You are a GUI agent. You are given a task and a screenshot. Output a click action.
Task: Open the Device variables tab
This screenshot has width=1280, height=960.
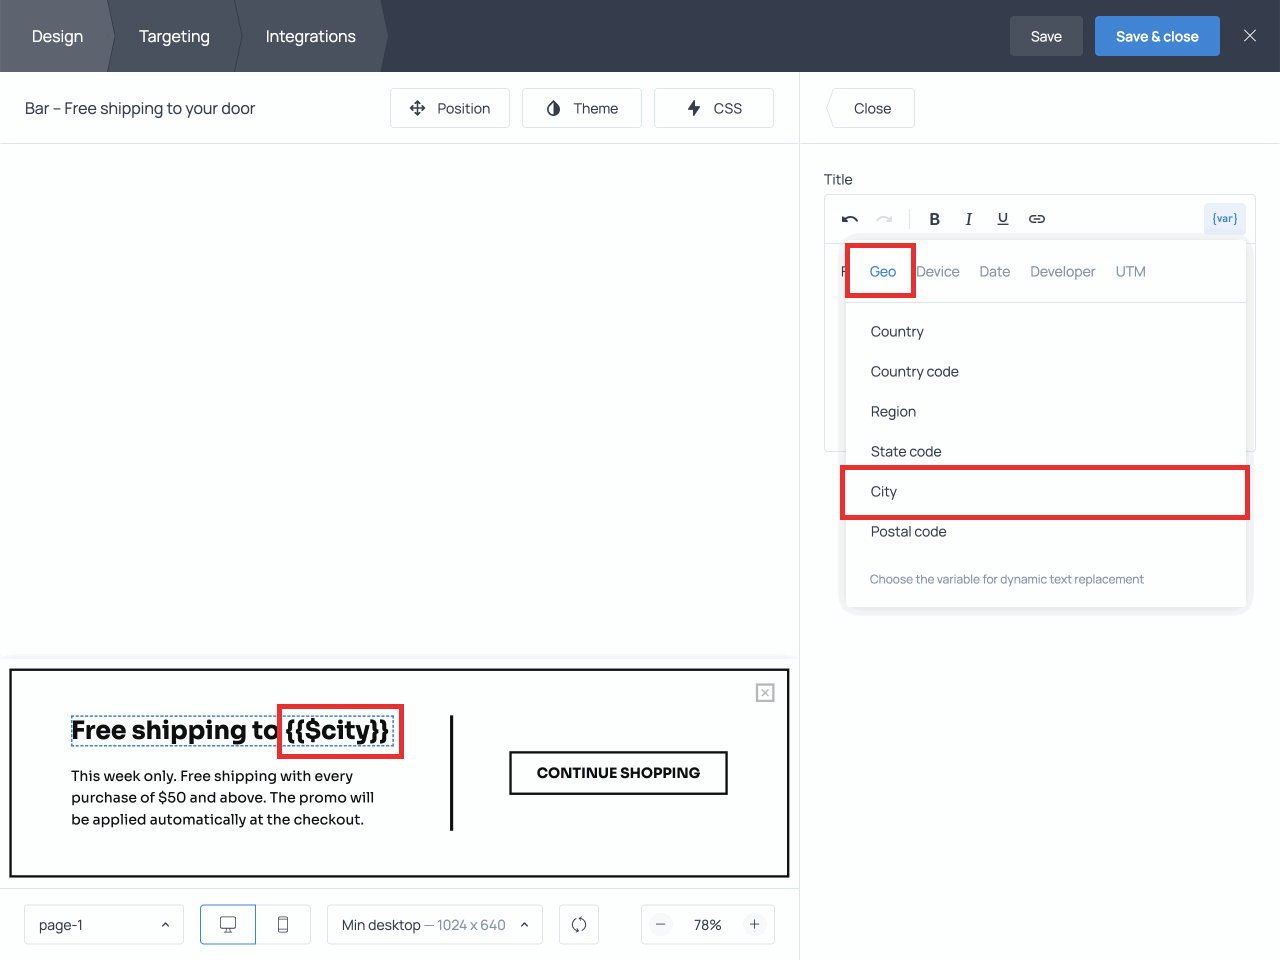click(x=937, y=272)
